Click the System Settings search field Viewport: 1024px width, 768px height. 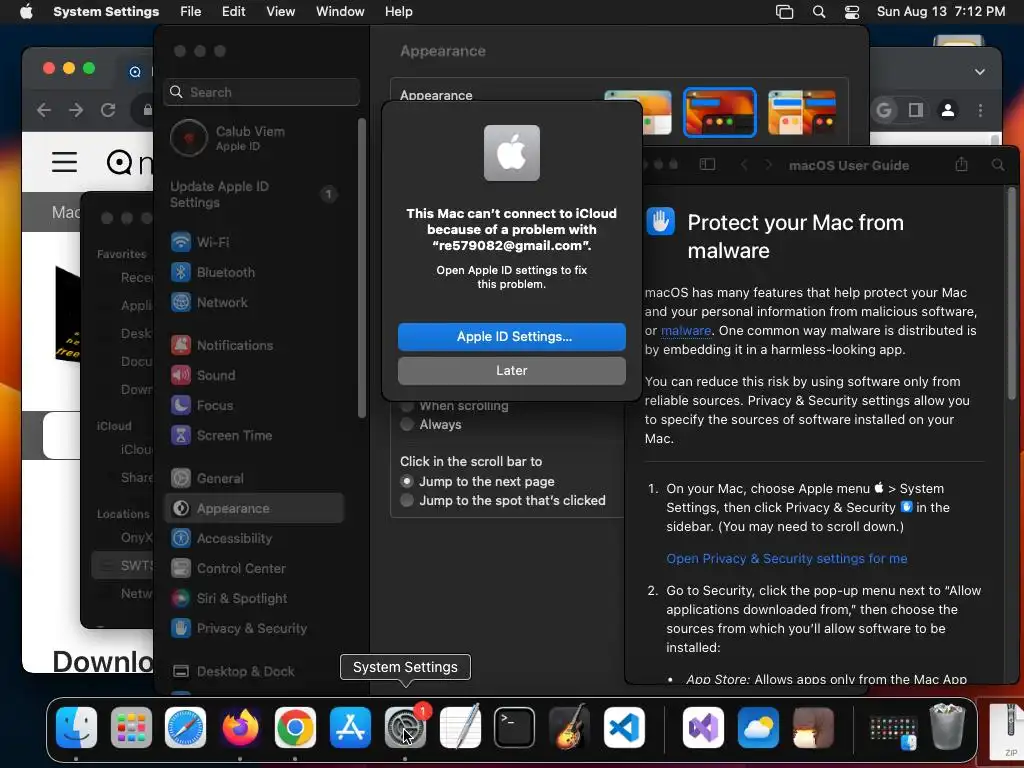tap(261, 92)
